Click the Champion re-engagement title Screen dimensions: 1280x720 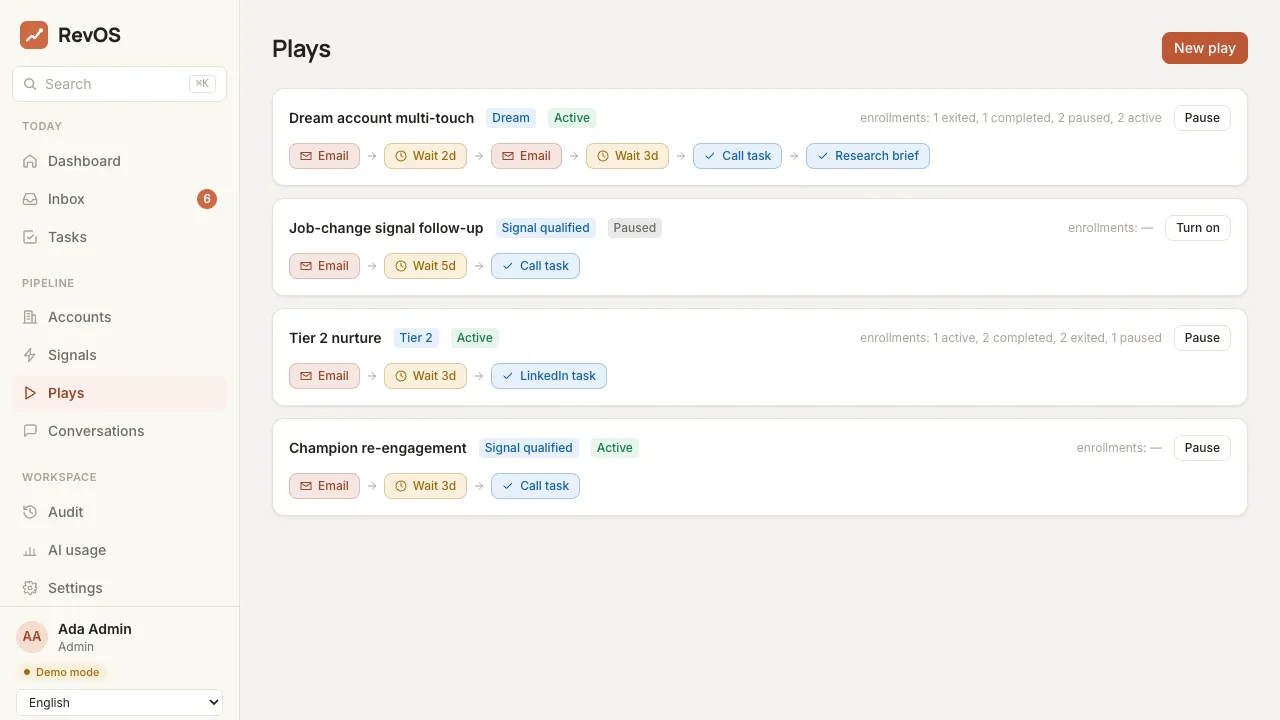(x=378, y=448)
